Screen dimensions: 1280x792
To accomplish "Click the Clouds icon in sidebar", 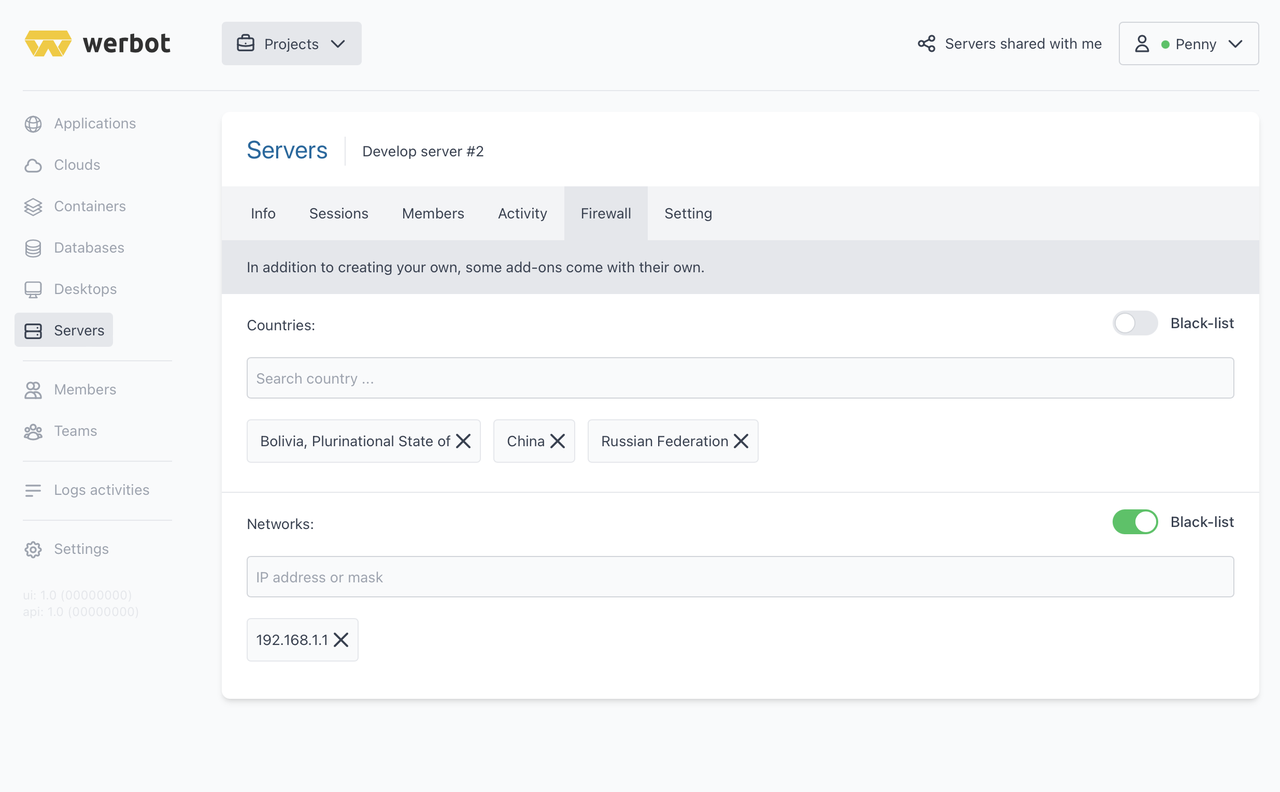I will 33,165.
